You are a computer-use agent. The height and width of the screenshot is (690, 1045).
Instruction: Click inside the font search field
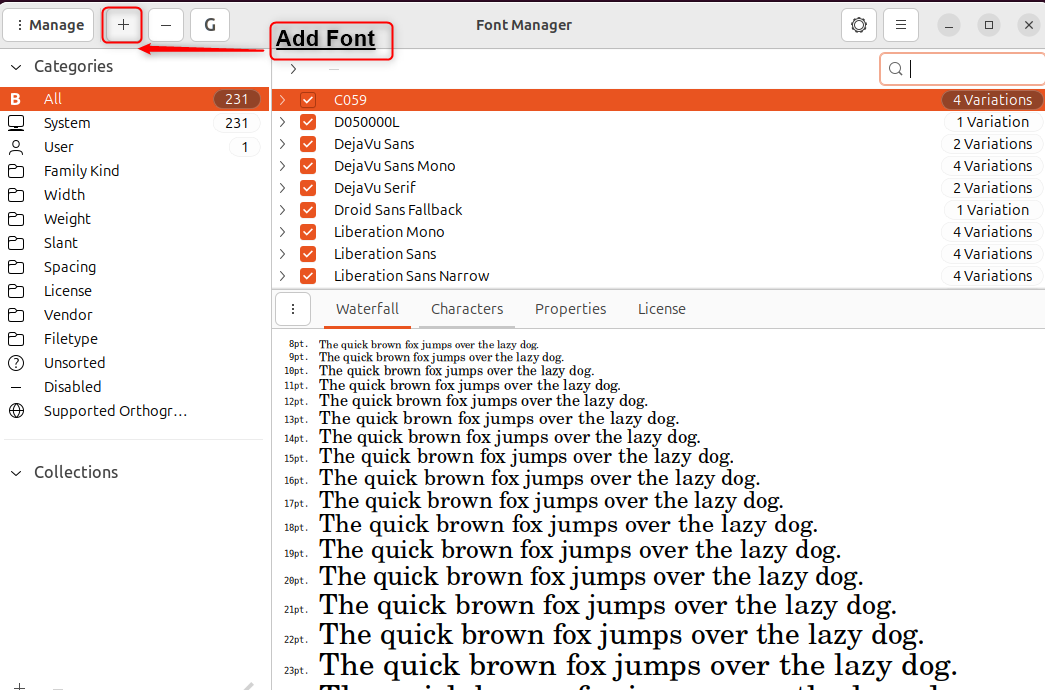[x=960, y=69]
